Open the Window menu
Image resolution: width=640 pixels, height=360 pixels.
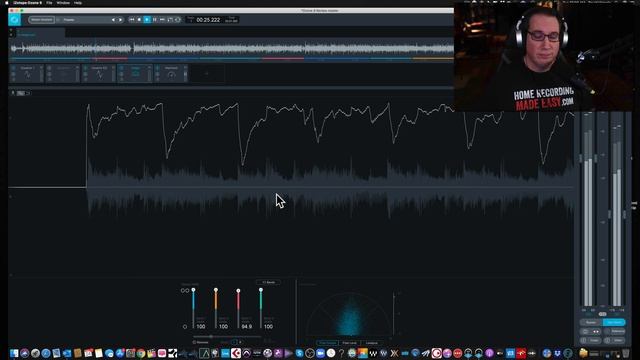(x=63, y=2)
